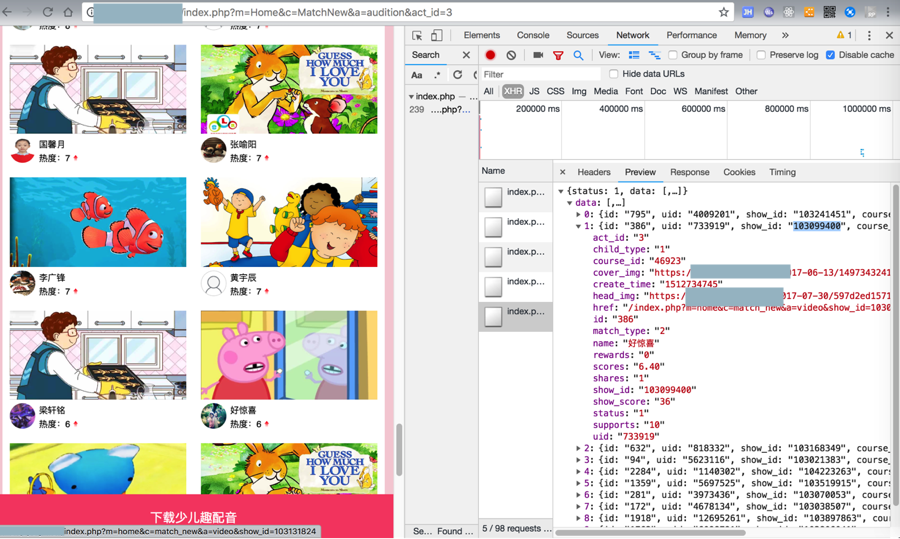Filter requests by Img type
The width and height of the screenshot is (900, 539).
[579, 91]
